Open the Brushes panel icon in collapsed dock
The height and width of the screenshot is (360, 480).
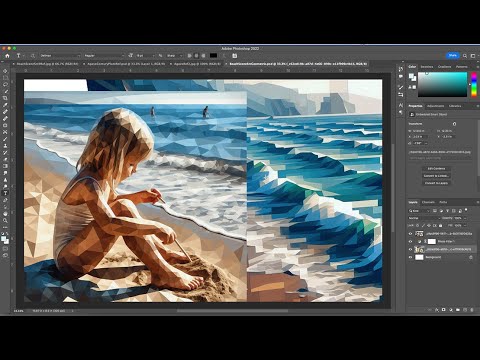[x=401, y=88]
